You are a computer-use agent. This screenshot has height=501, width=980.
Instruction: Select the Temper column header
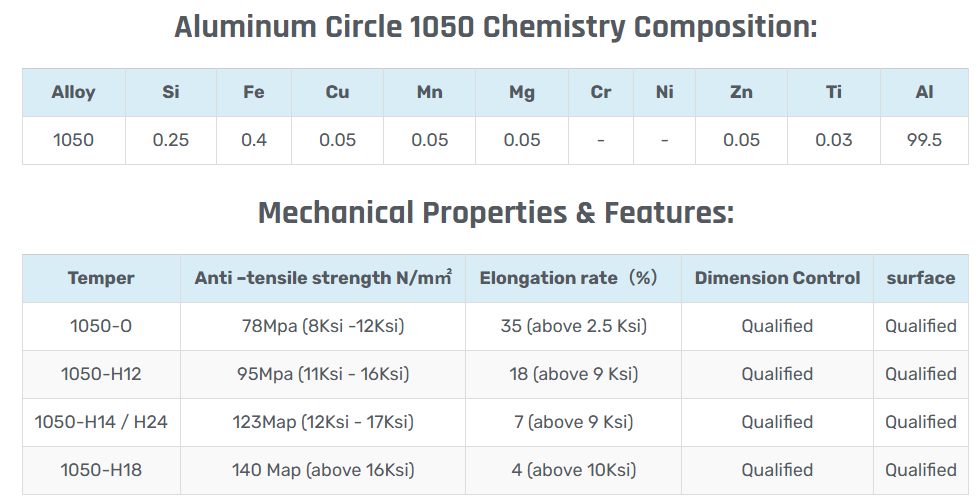(x=101, y=278)
